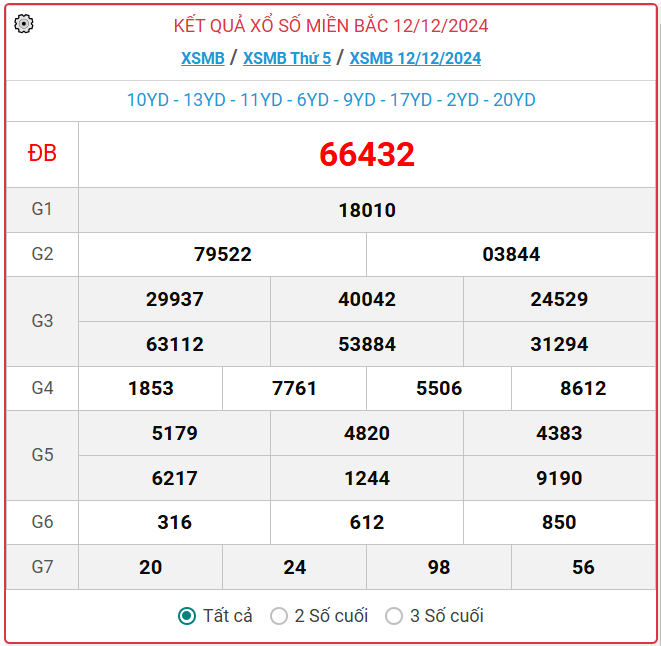Viewport: 661px width, 646px height.
Task: Open the settings gear icon
Action: (24, 24)
